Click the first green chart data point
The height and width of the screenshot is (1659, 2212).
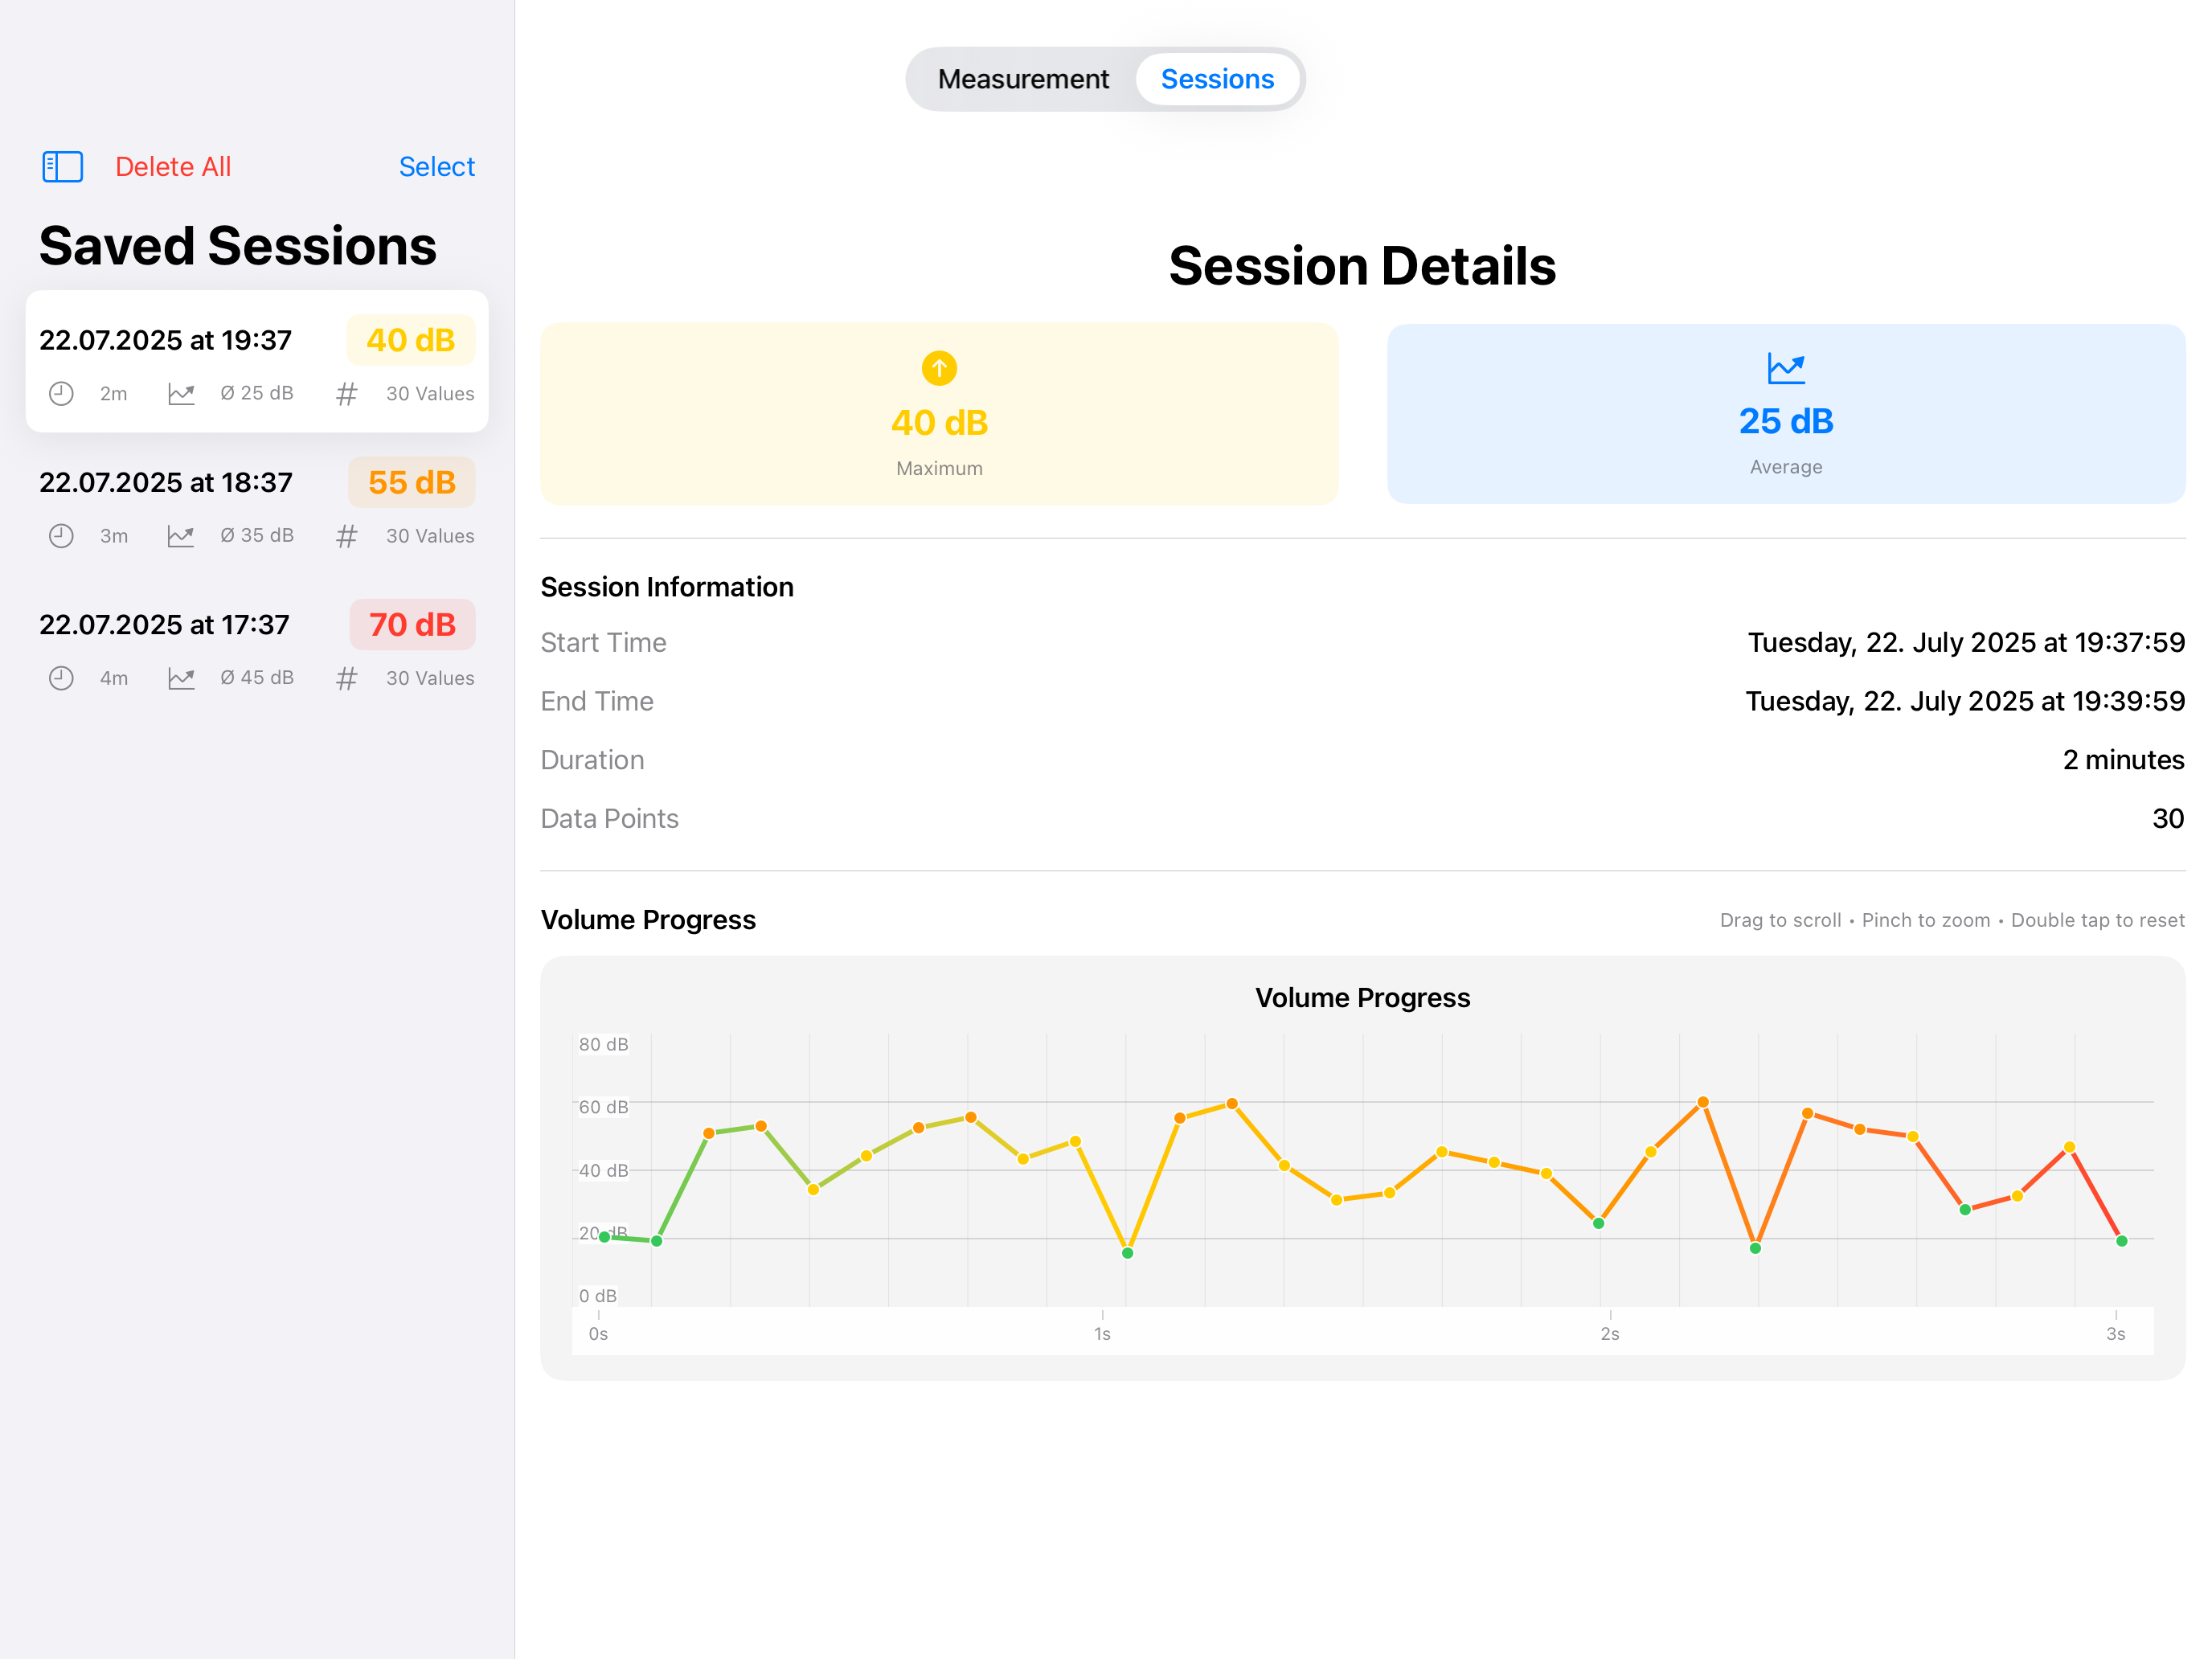coord(604,1237)
